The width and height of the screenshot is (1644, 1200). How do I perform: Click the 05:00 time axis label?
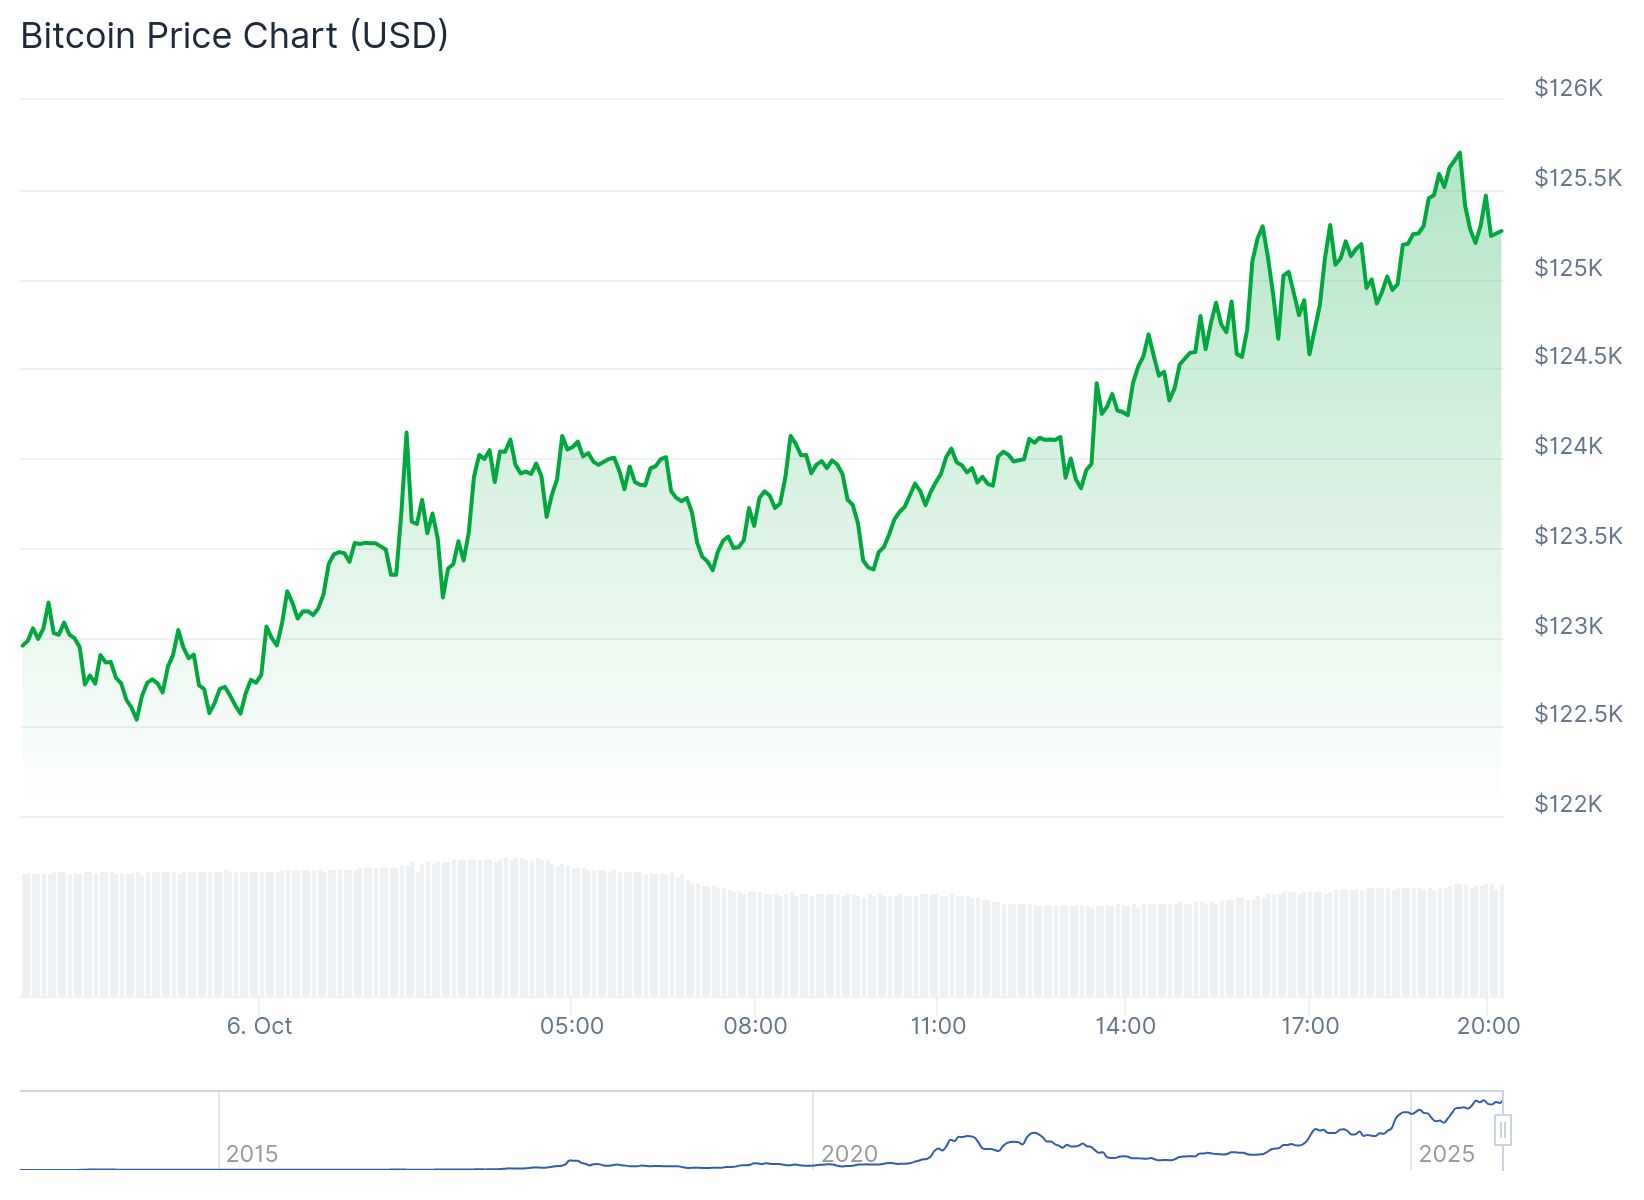(571, 1026)
